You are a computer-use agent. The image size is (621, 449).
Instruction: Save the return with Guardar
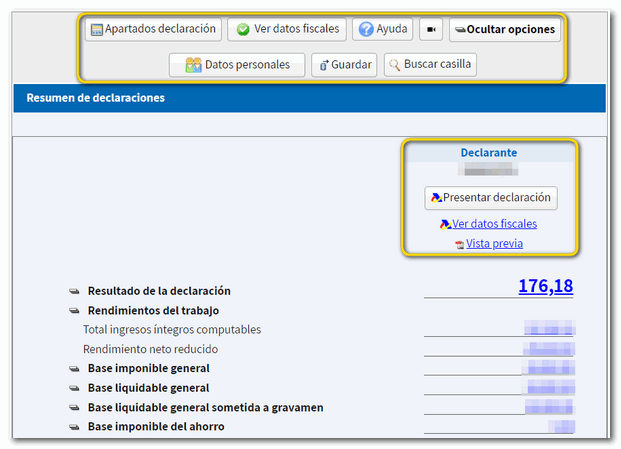click(x=344, y=65)
